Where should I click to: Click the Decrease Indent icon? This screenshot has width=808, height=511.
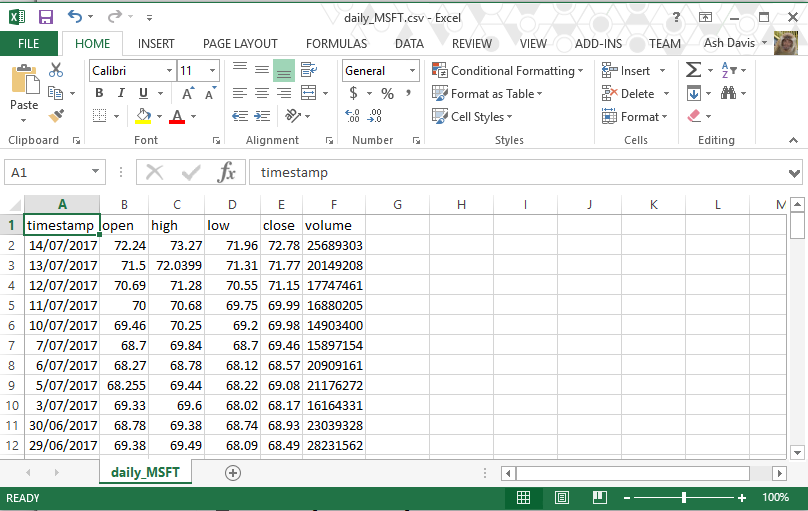(x=240, y=116)
